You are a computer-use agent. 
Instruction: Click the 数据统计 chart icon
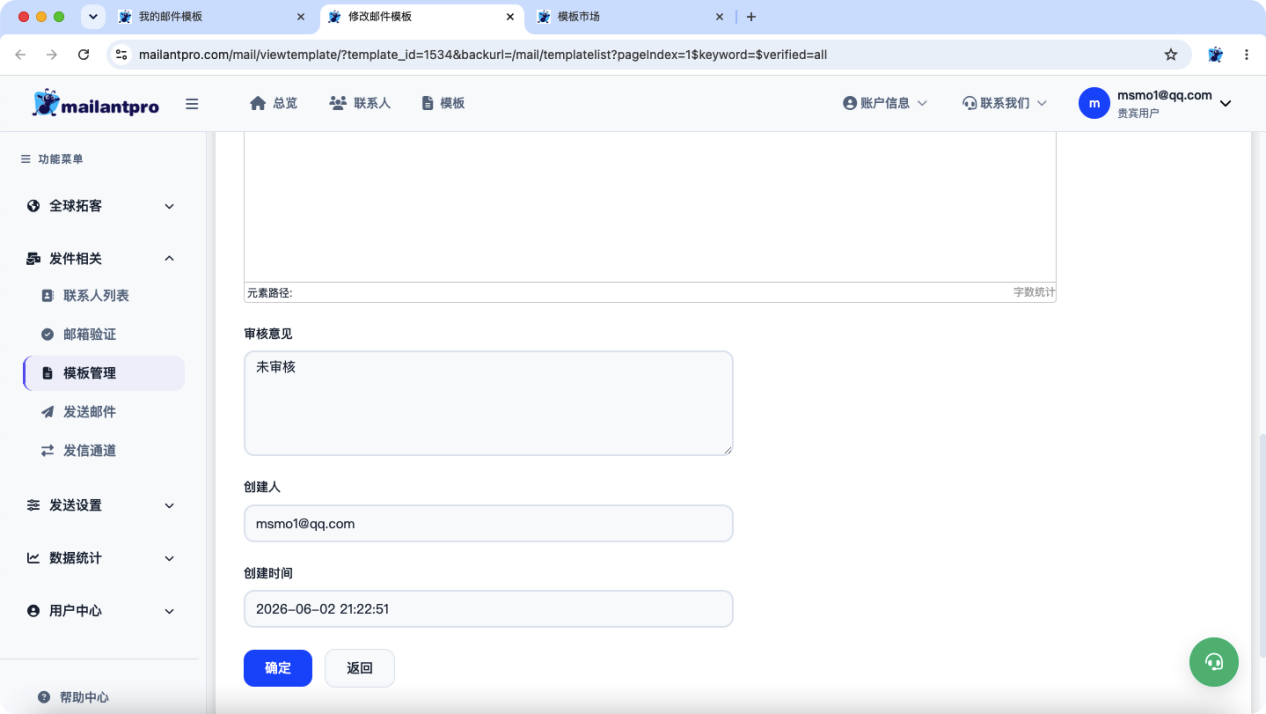33,558
